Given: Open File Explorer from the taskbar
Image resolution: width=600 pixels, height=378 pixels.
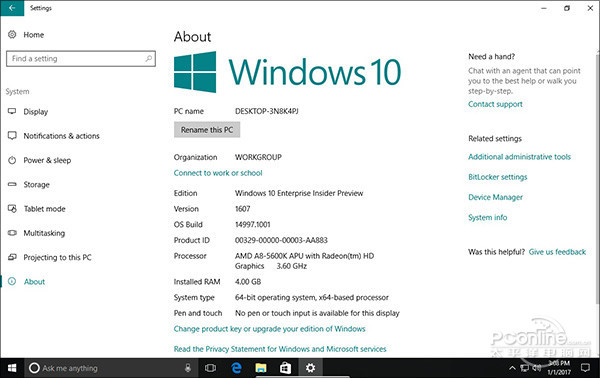Looking at the screenshot, I should [x=261, y=368].
